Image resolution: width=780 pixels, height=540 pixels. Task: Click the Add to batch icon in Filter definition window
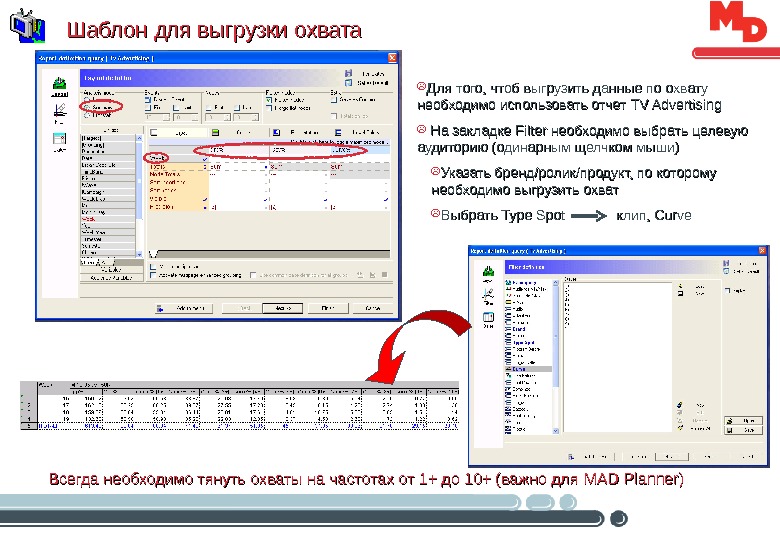[571, 456]
